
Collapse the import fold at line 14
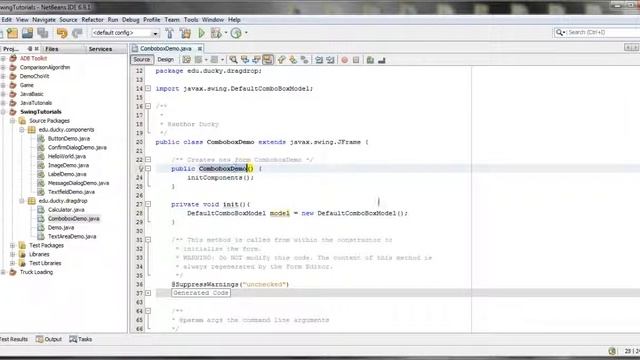point(148,88)
